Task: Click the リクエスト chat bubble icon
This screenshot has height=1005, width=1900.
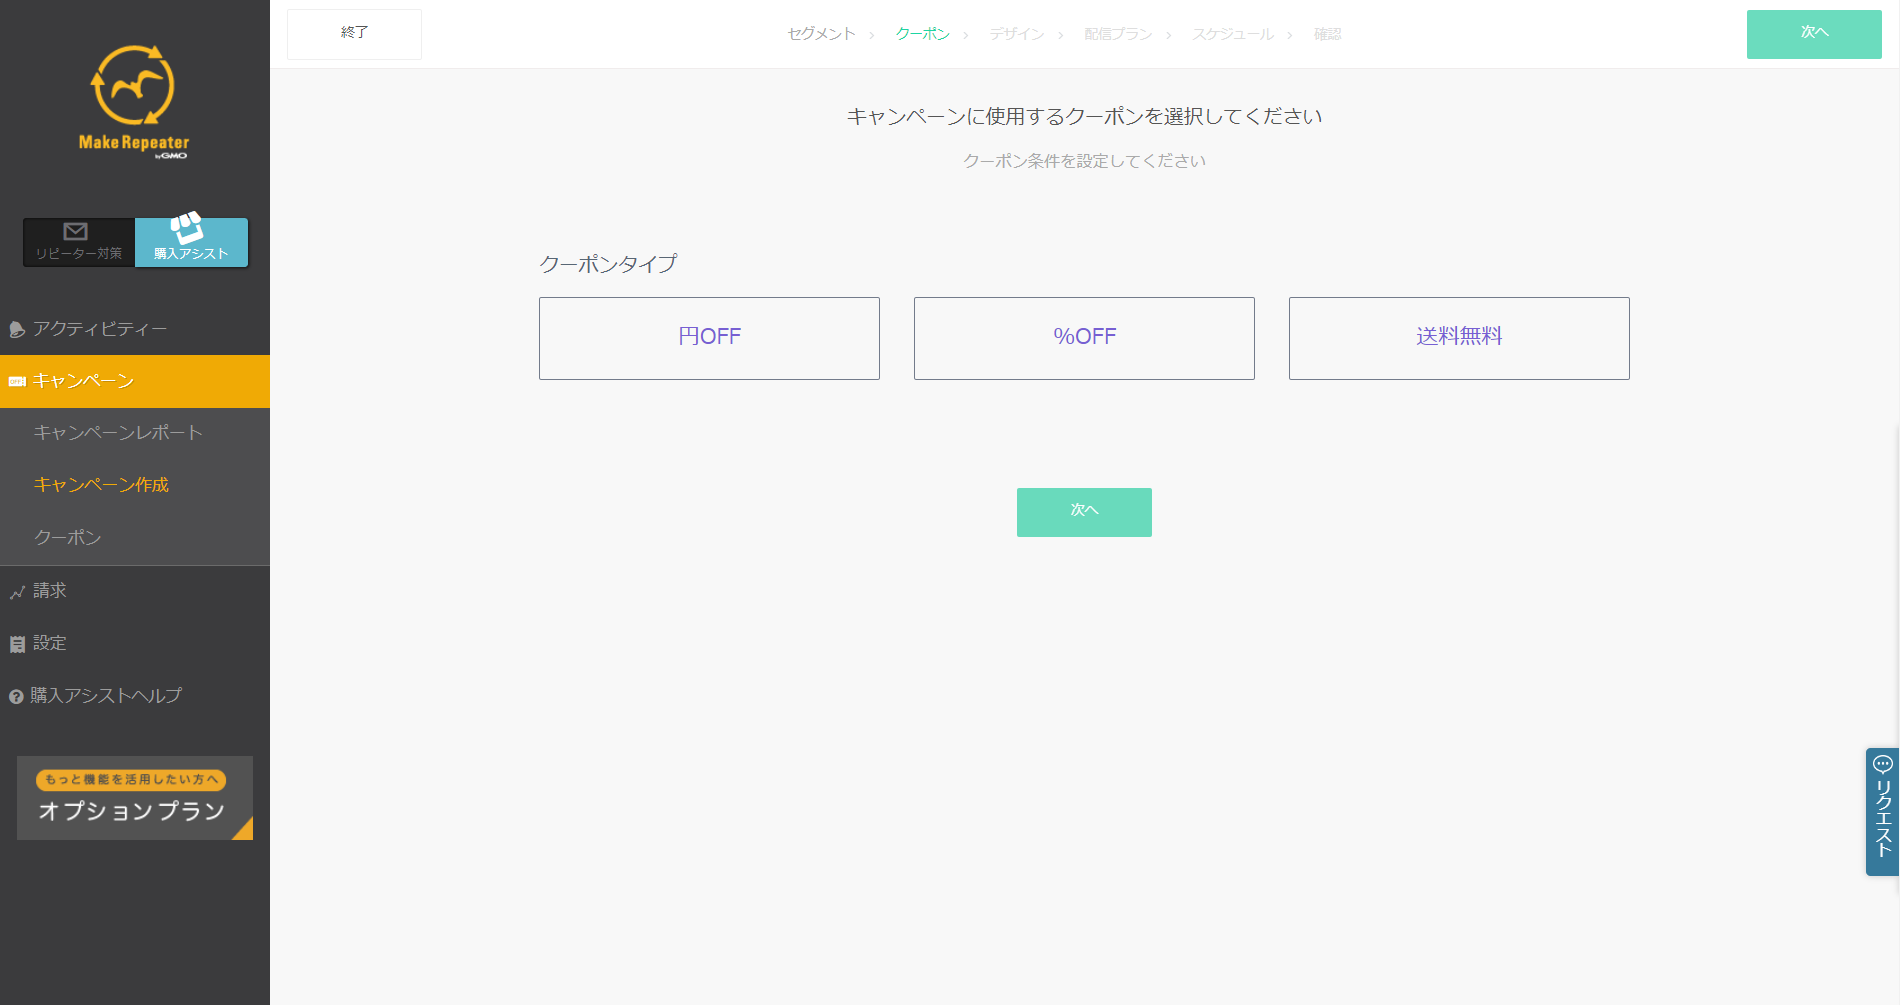Action: pyautogui.click(x=1883, y=764)
